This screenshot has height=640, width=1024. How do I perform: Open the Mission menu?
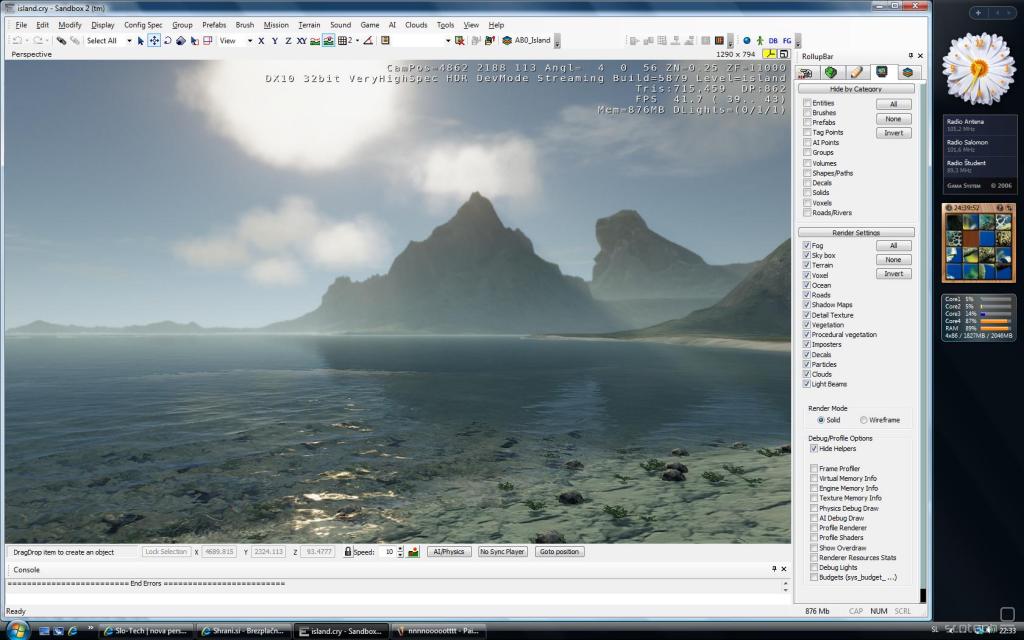pos(276,25)
